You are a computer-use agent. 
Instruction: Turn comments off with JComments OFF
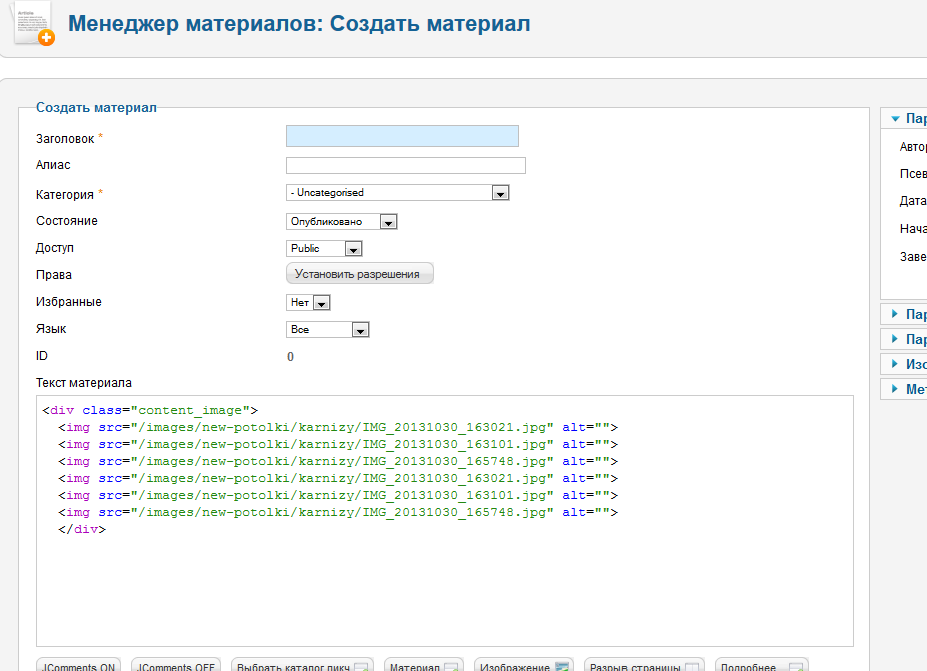(x=176, y=666)
